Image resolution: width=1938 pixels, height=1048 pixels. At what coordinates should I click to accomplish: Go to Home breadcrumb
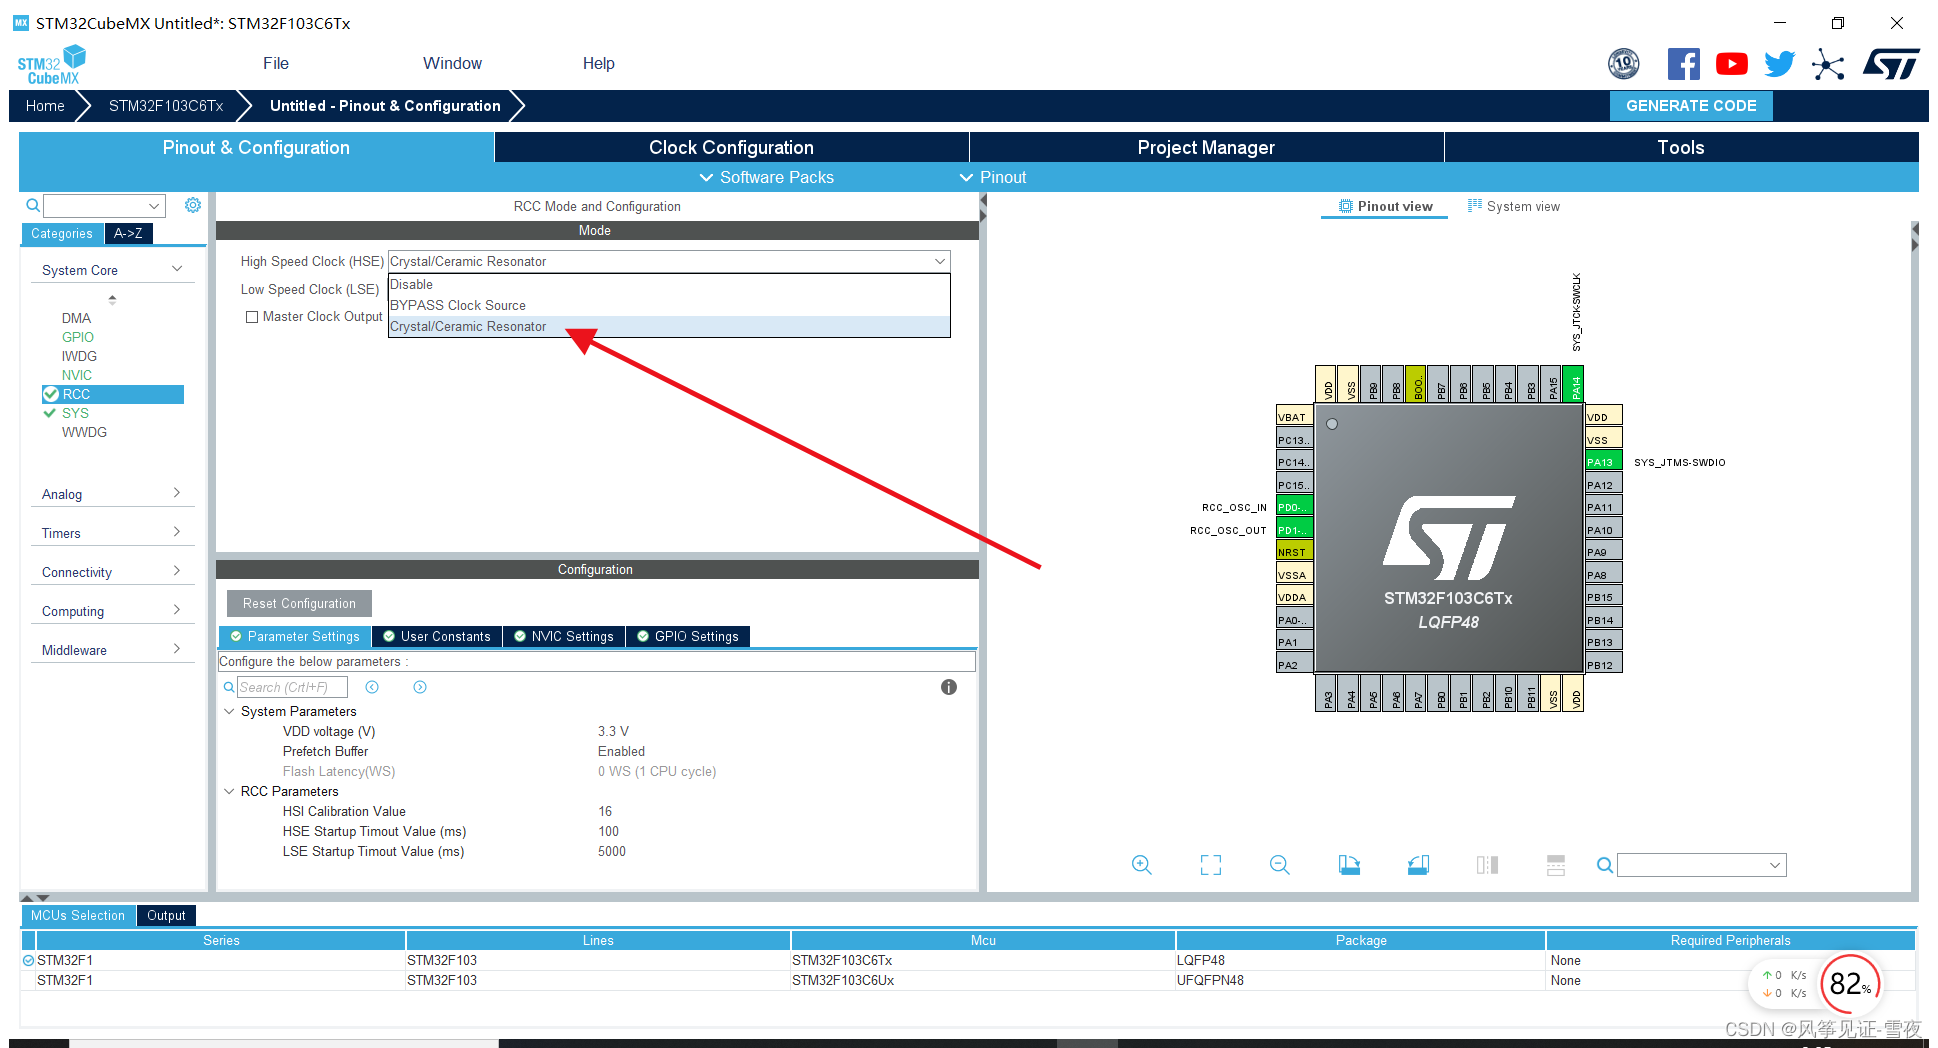(45, 105)
